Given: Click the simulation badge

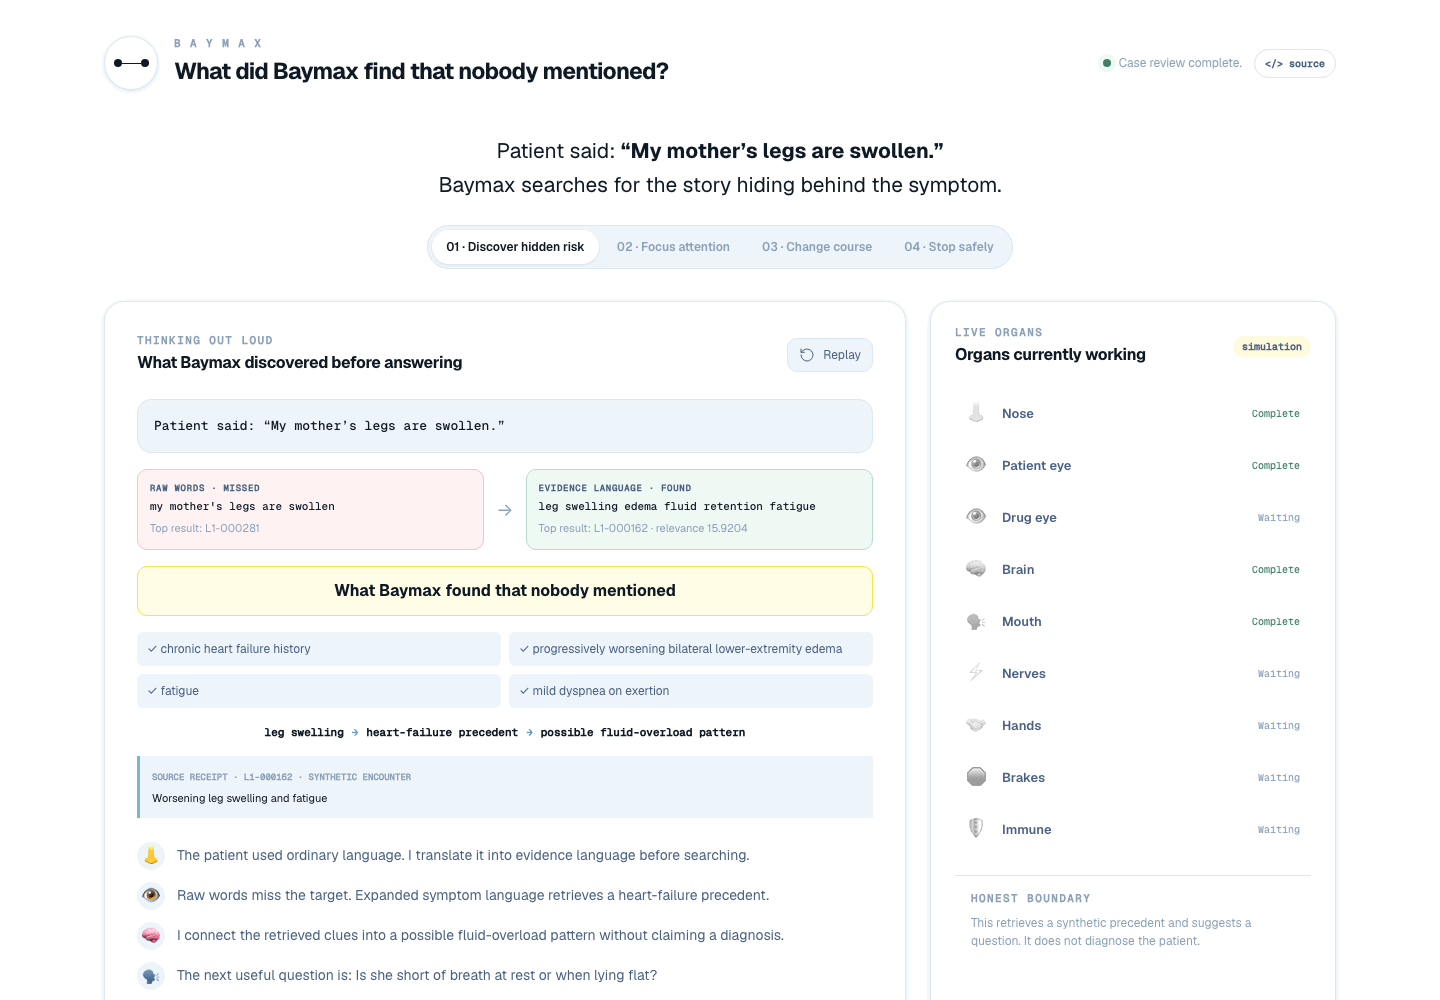Looking at the screenshot, I should point(1272,347).
